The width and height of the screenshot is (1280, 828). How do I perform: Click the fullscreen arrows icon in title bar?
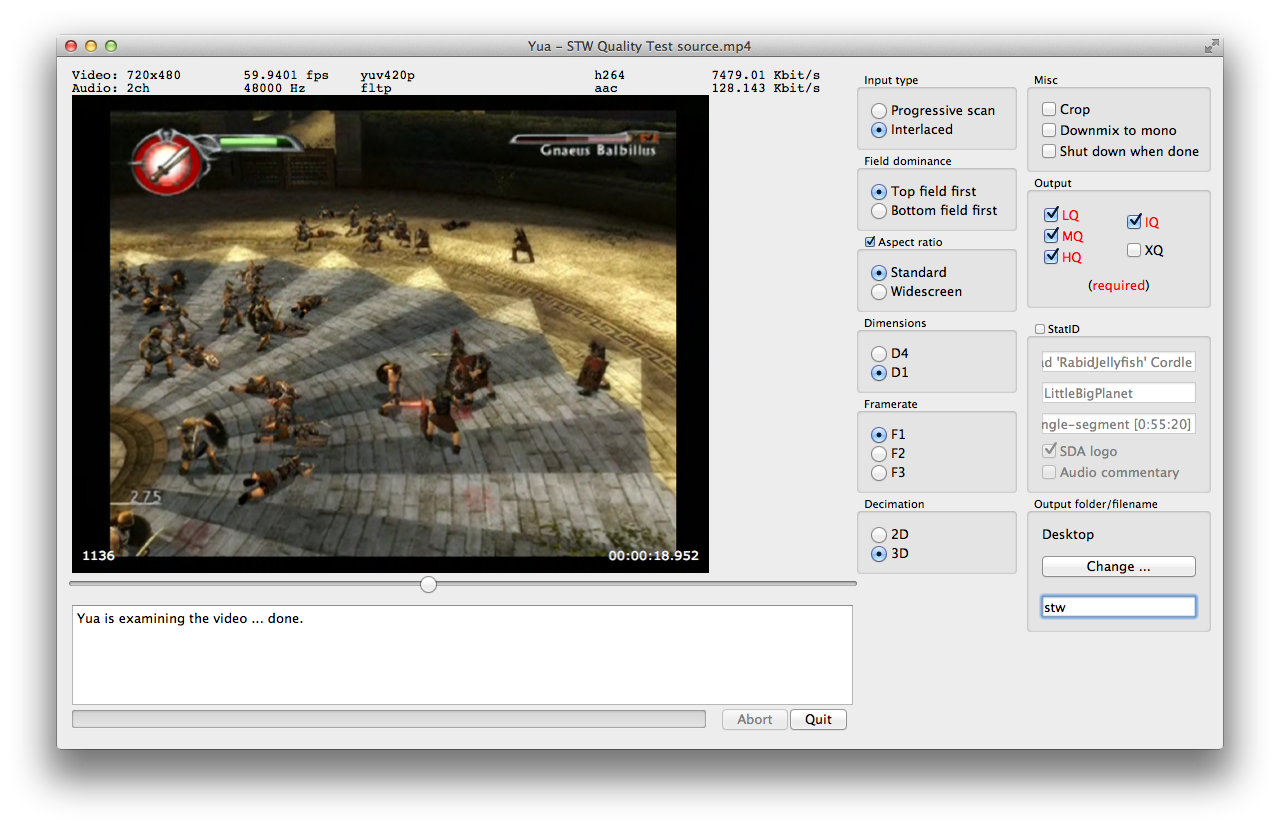(1211, 46)
